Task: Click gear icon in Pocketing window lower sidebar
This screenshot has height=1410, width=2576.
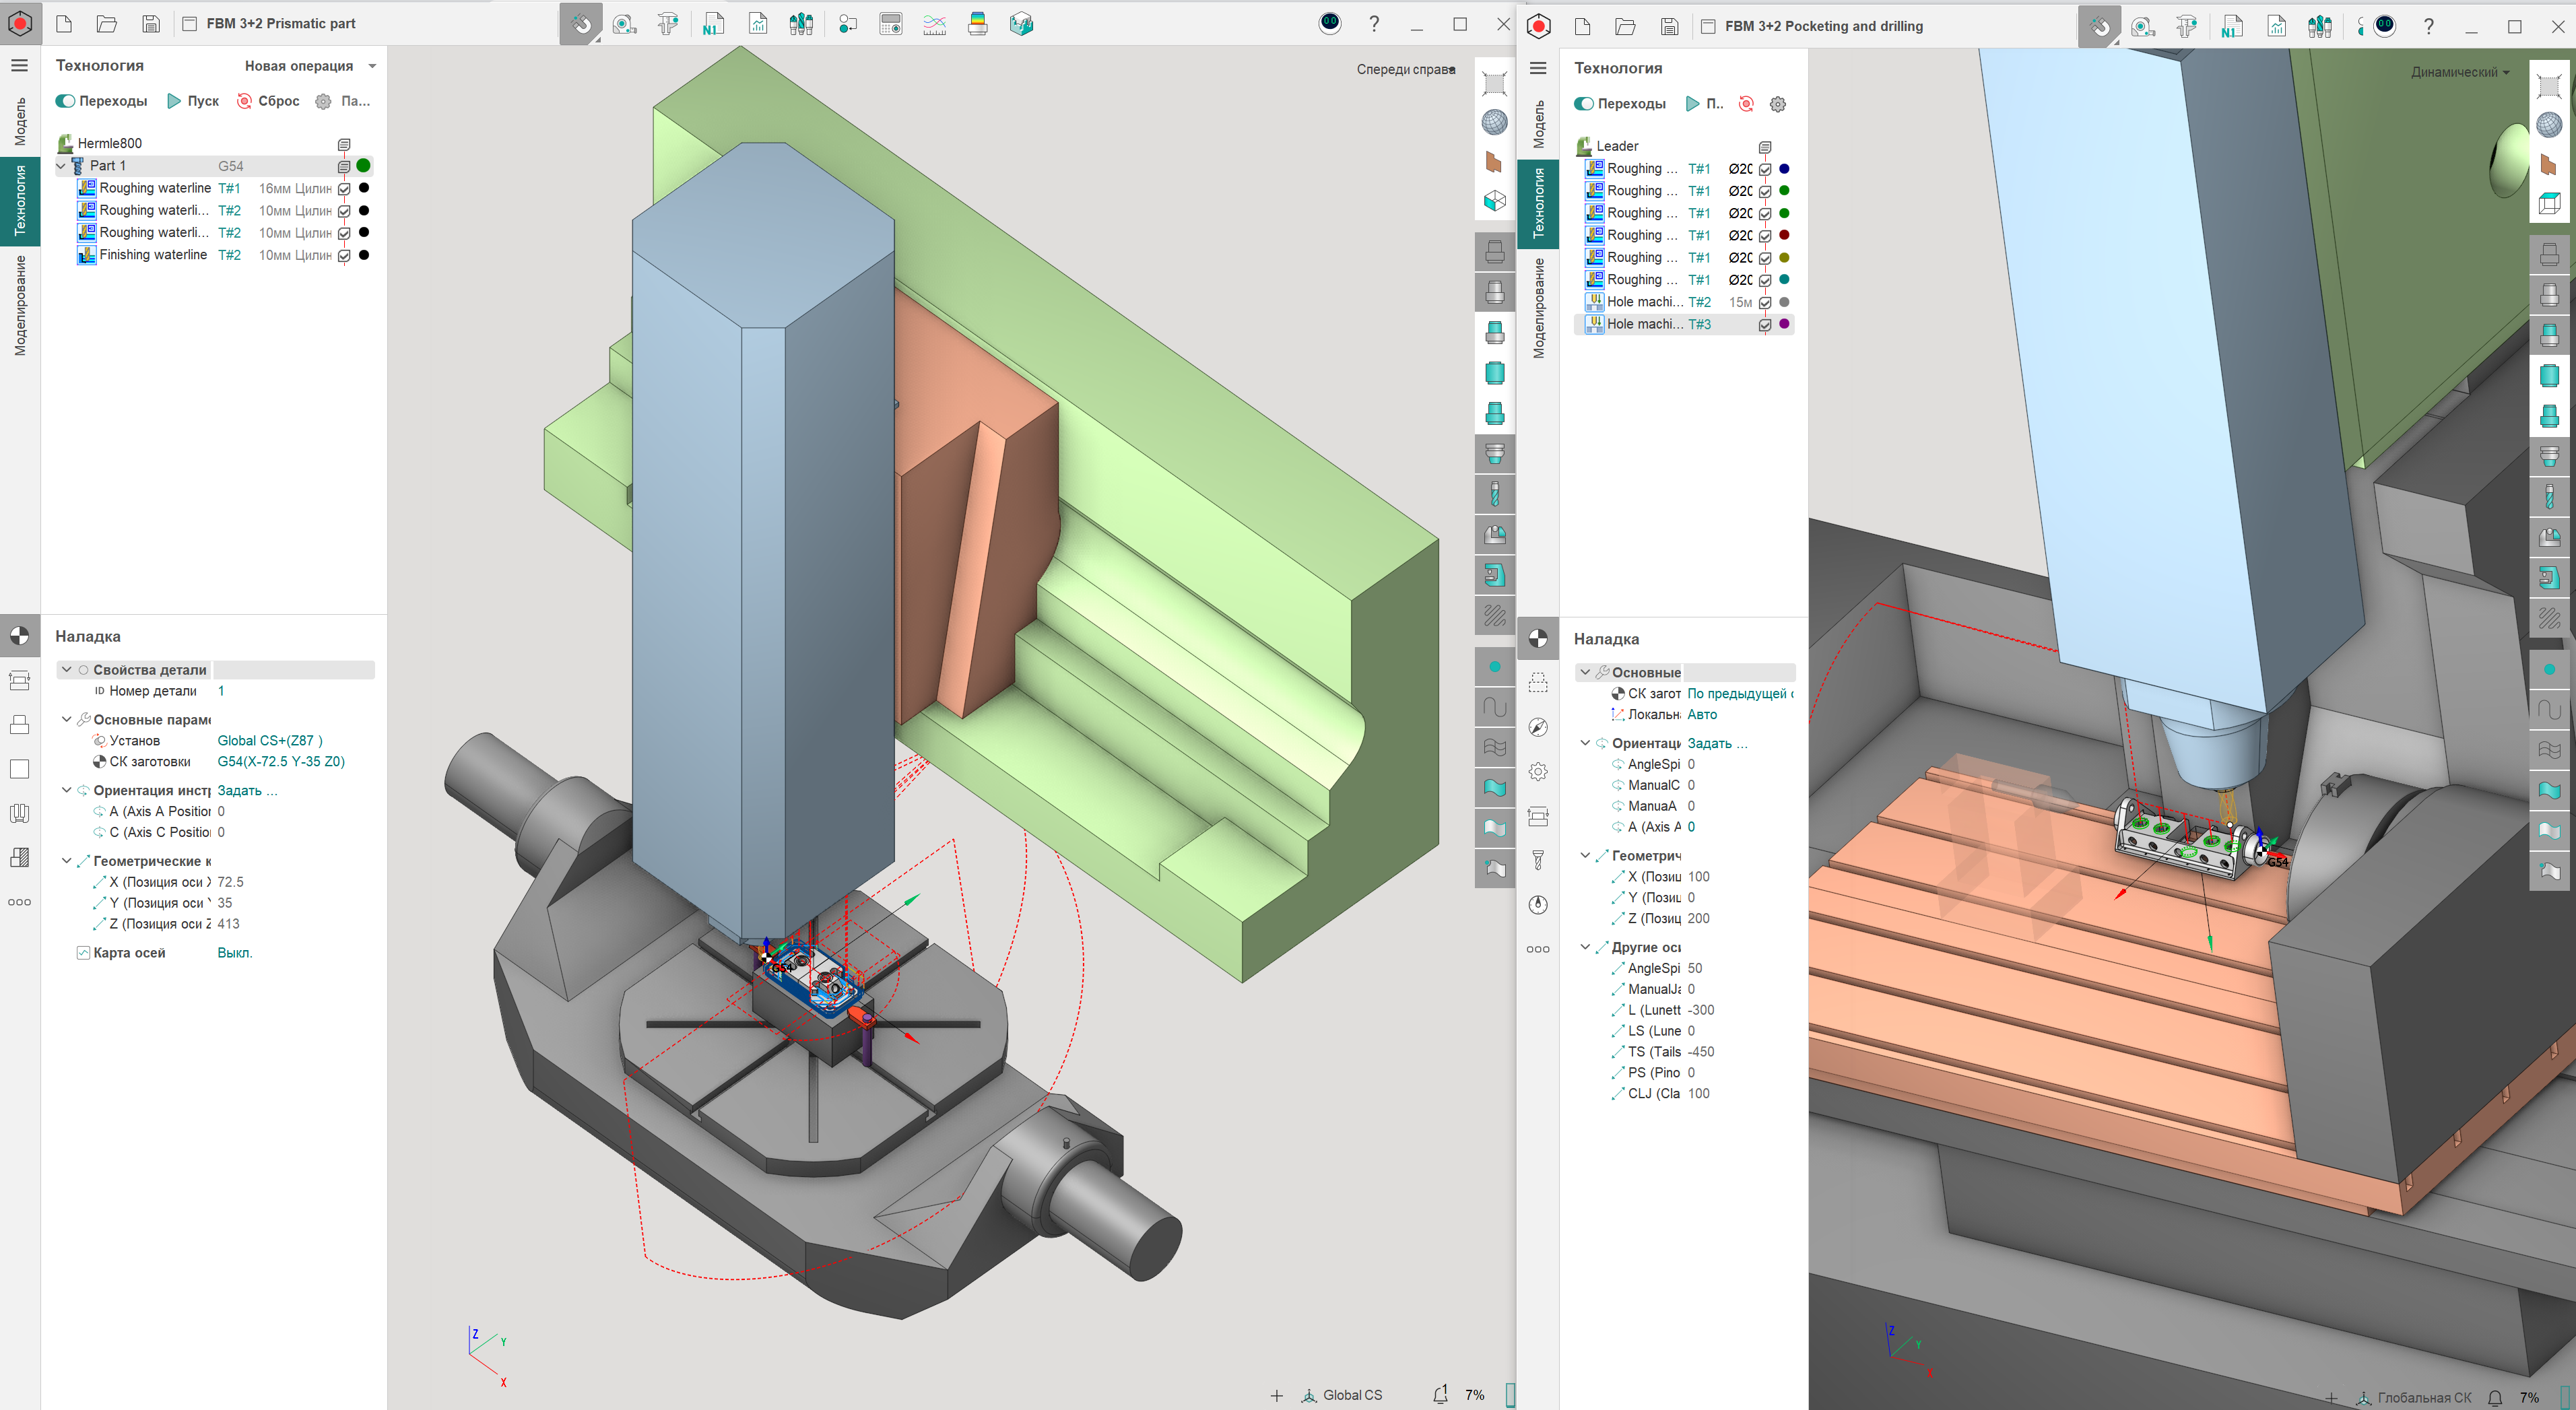Action: click(x=1538, y=771)
